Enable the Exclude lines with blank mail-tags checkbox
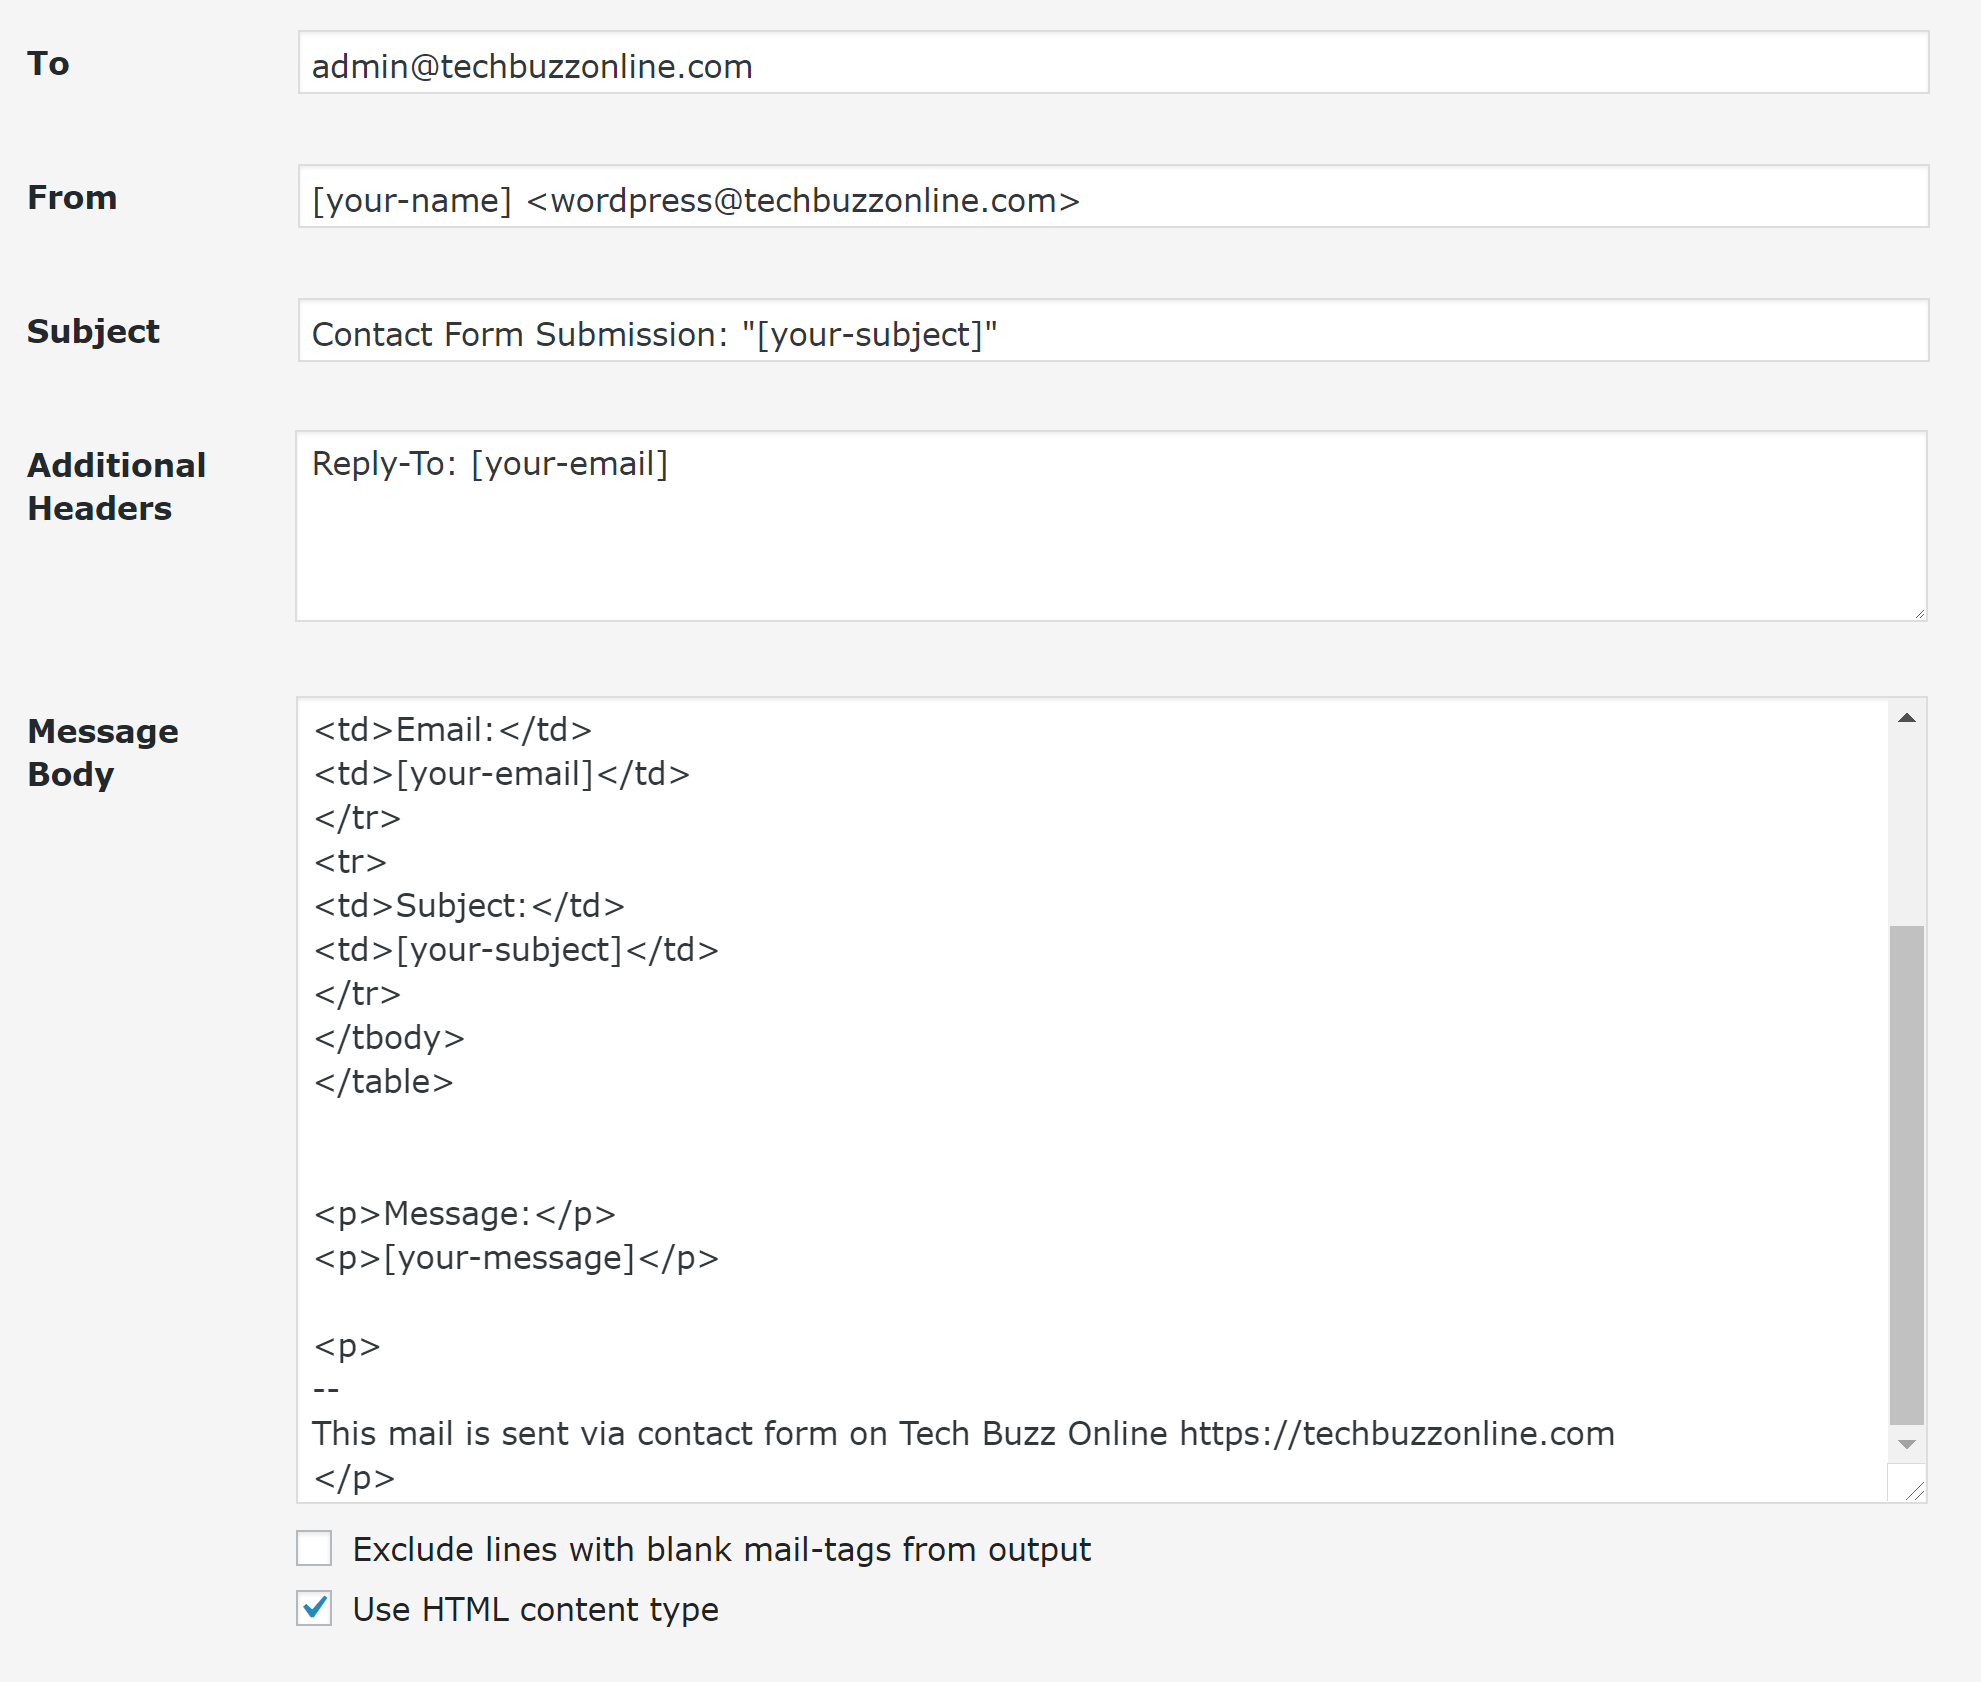This screenshot has height=1682, width=1981. pos(313,1548)
